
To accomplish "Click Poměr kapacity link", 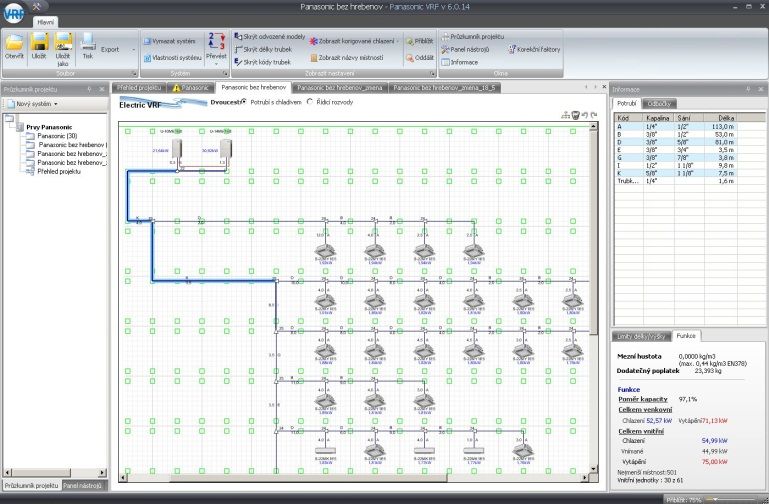I will pos(642,399).
